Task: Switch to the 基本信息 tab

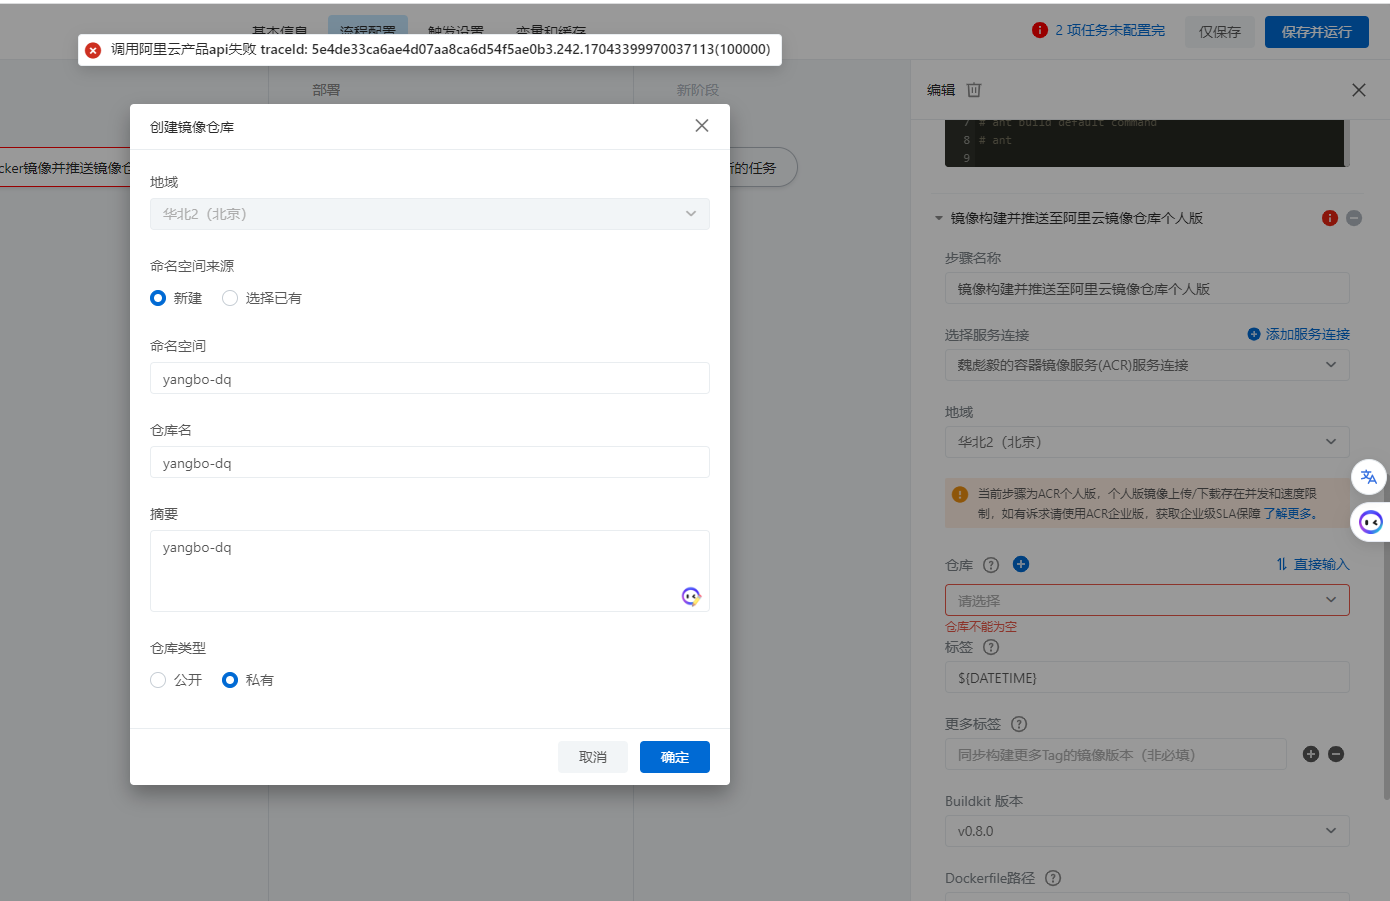Action: click(280, 31)
